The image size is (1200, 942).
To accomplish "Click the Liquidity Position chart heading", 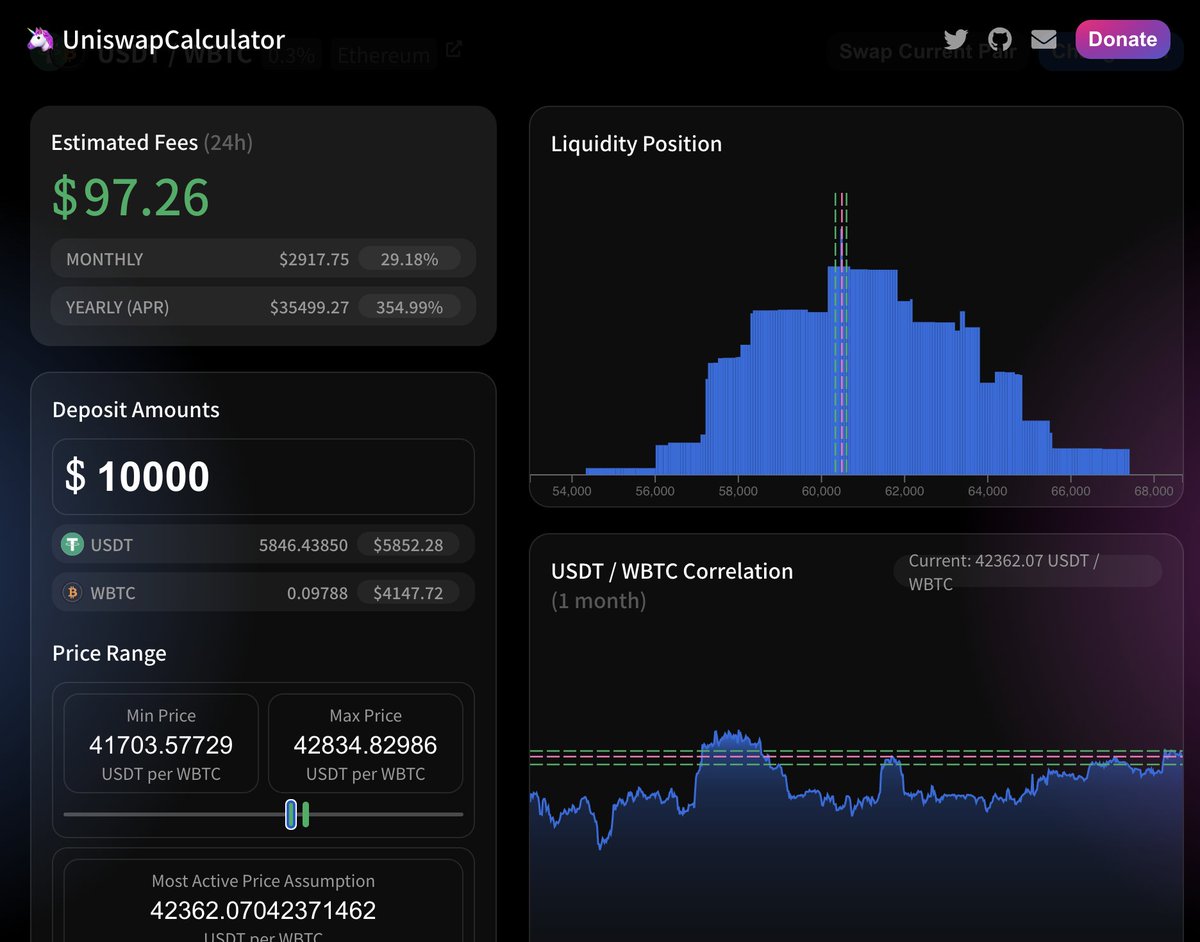I will tap(636, 144).
